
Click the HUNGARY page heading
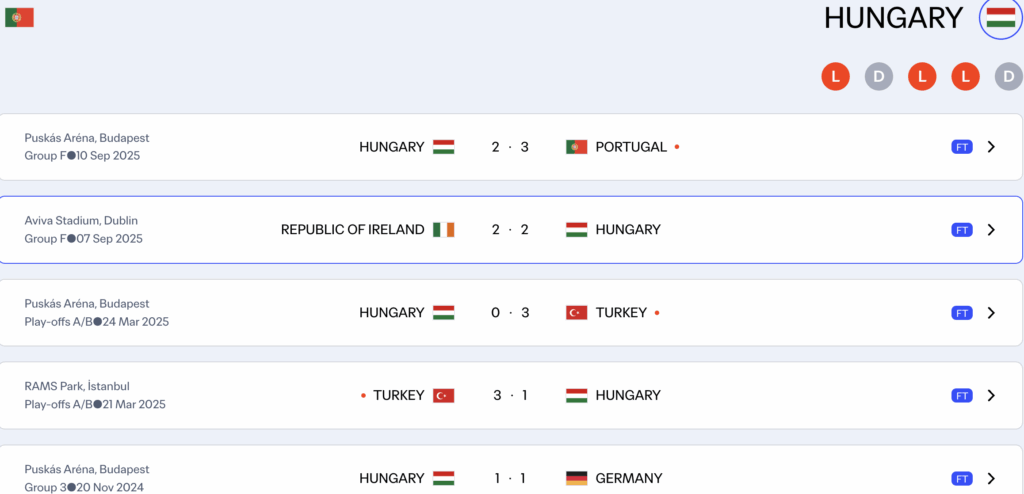tap(893, 18)
